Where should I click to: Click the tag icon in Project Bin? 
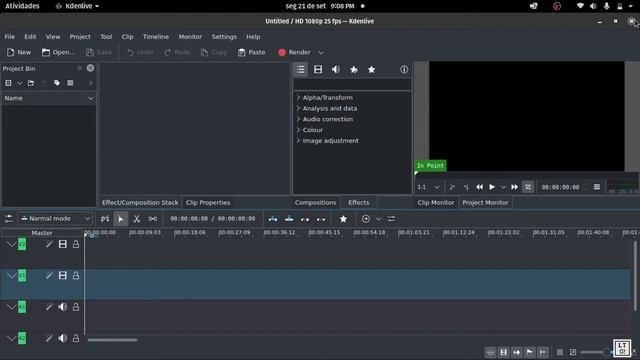57,83
